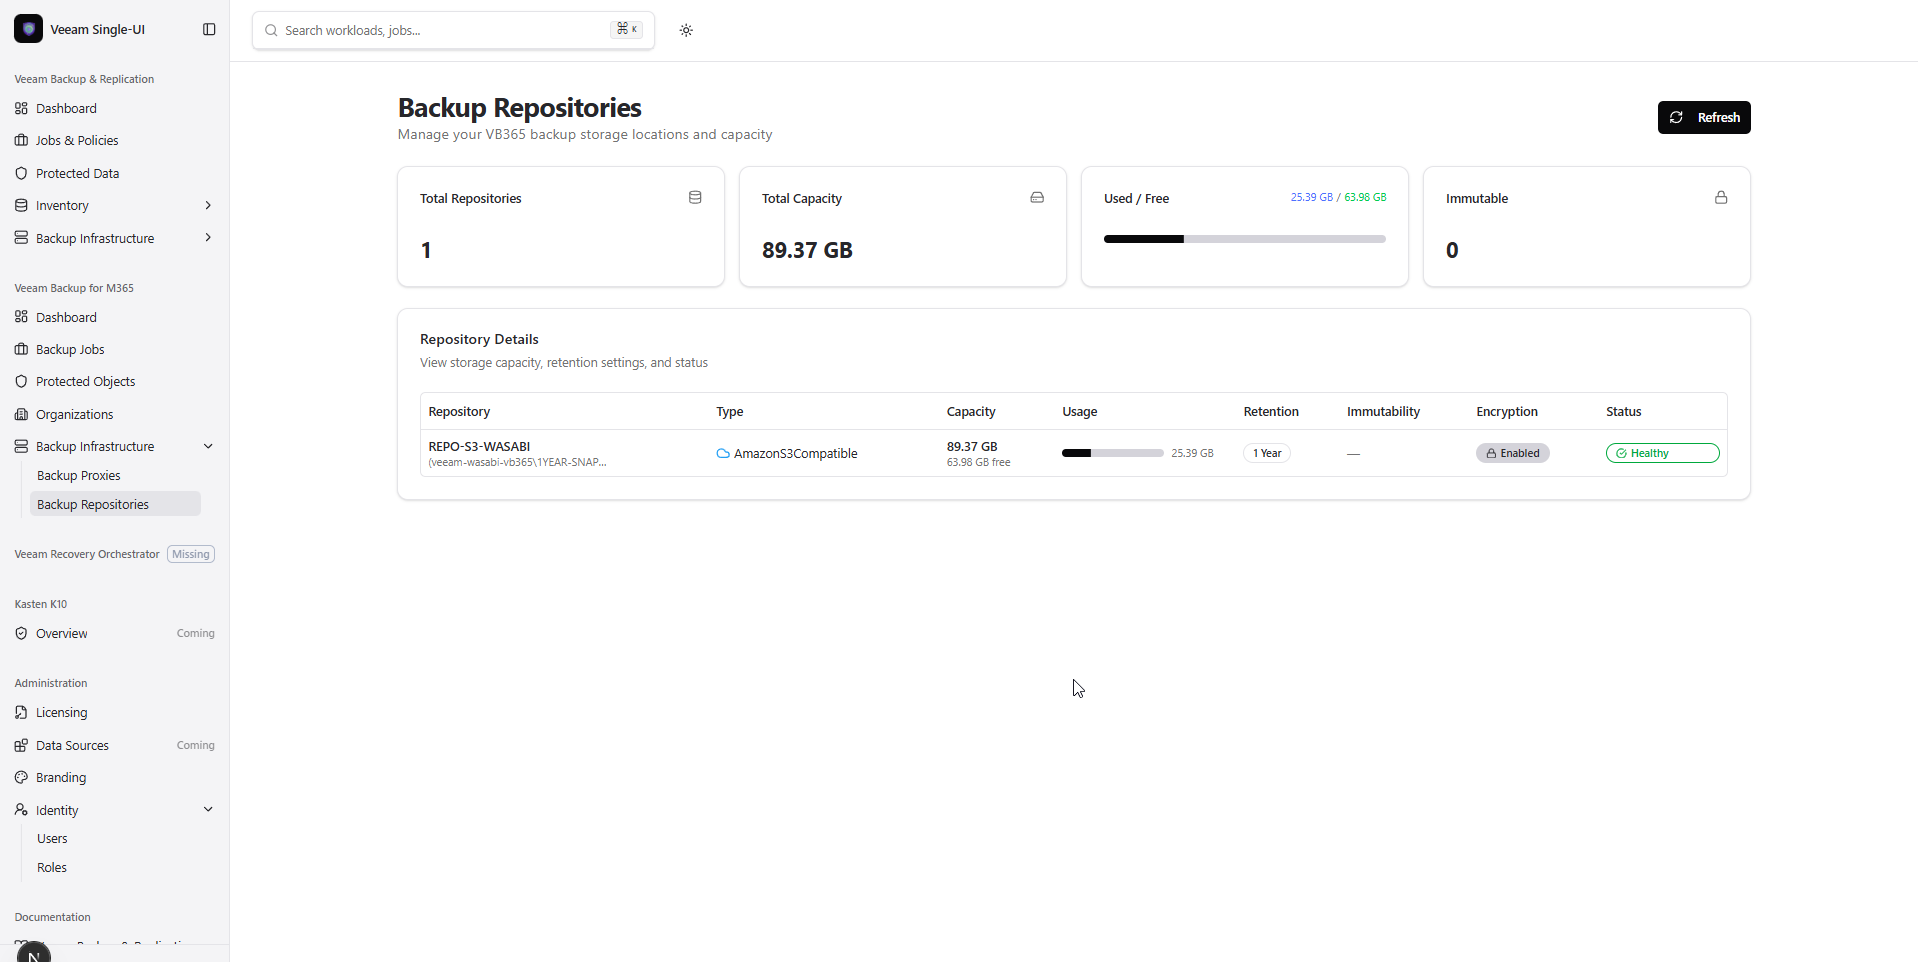
Task: Open the REPO-S3-WASABI repository link
Action: click(478, 446)
